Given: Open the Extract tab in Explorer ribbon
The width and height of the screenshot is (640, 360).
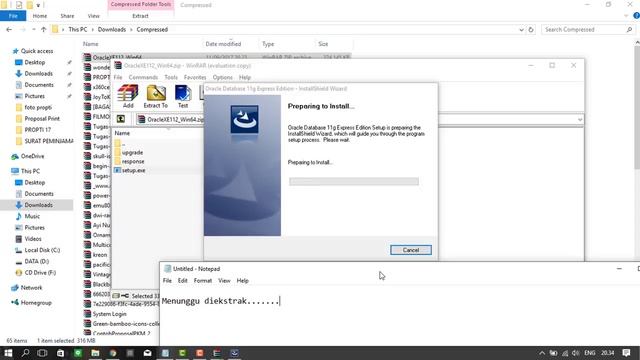Looking at the screenshot, I should (x=140, y=16).
